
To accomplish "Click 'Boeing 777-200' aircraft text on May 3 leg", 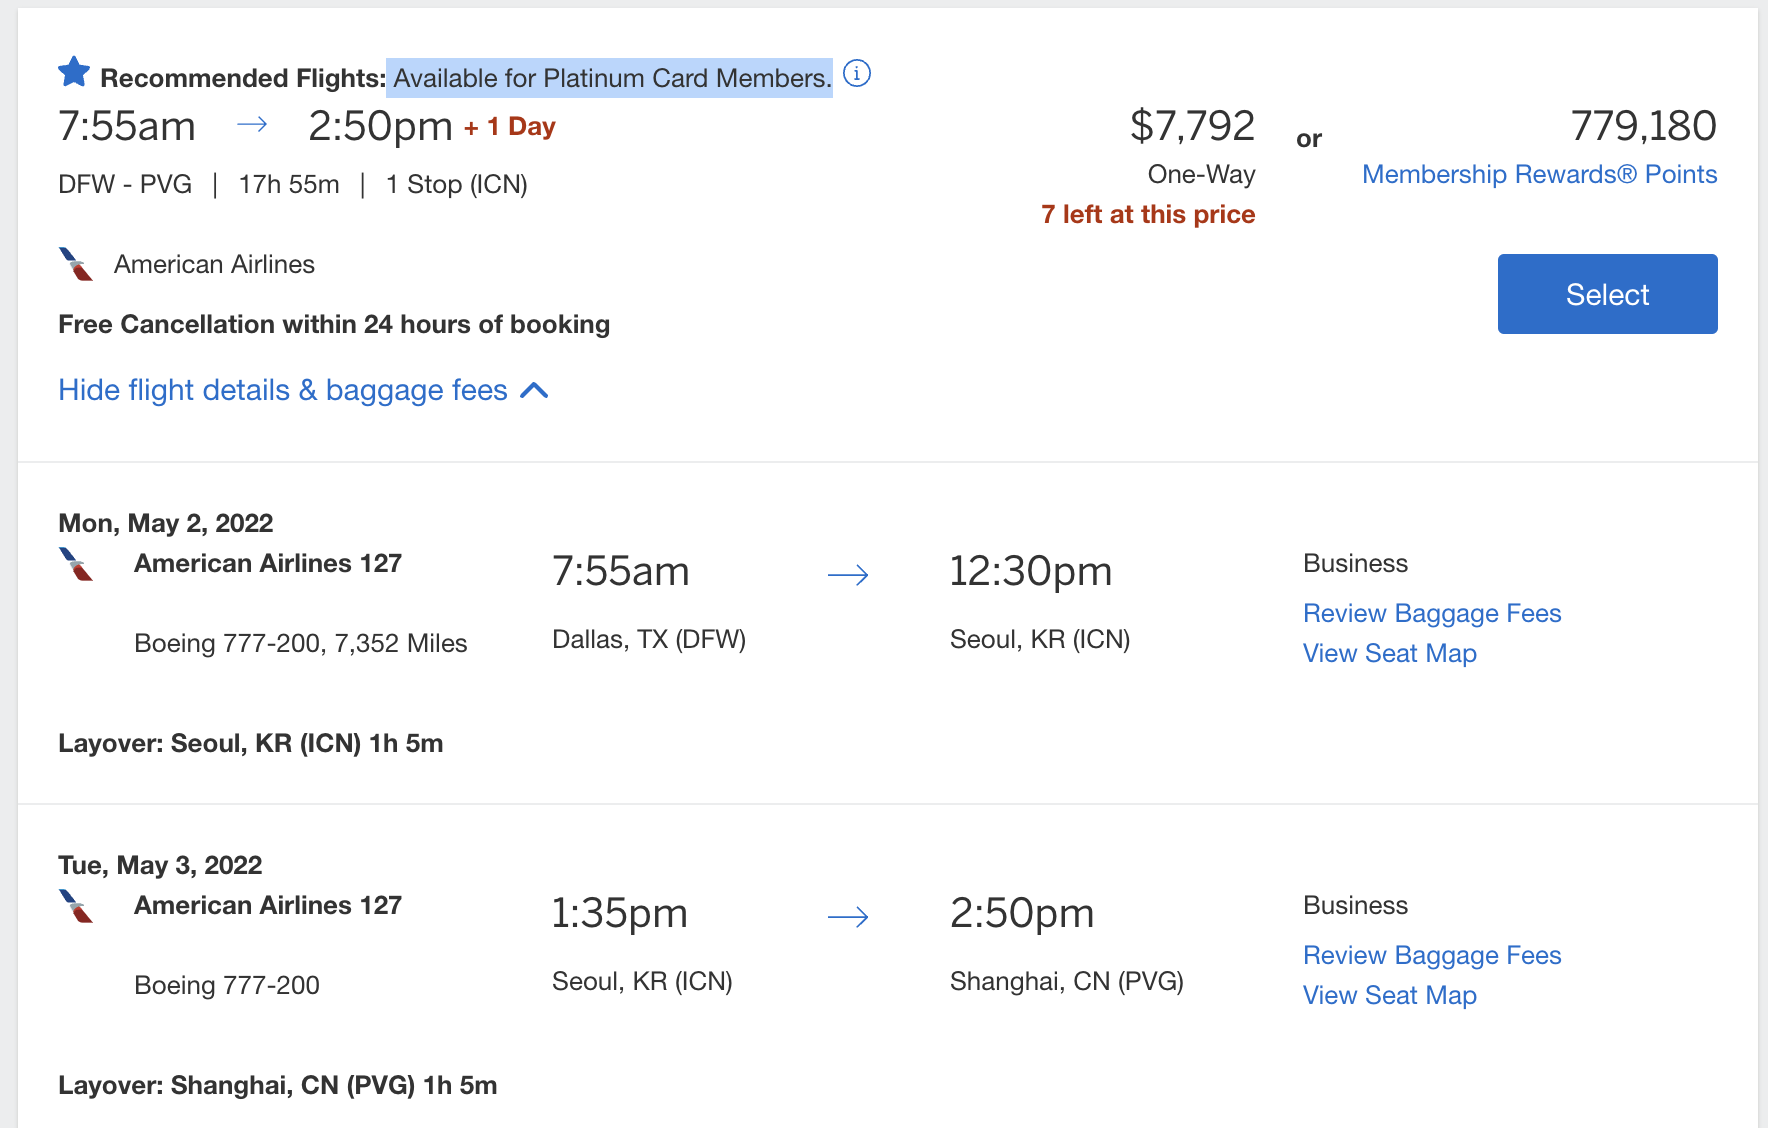I will (x=227, y=985).
